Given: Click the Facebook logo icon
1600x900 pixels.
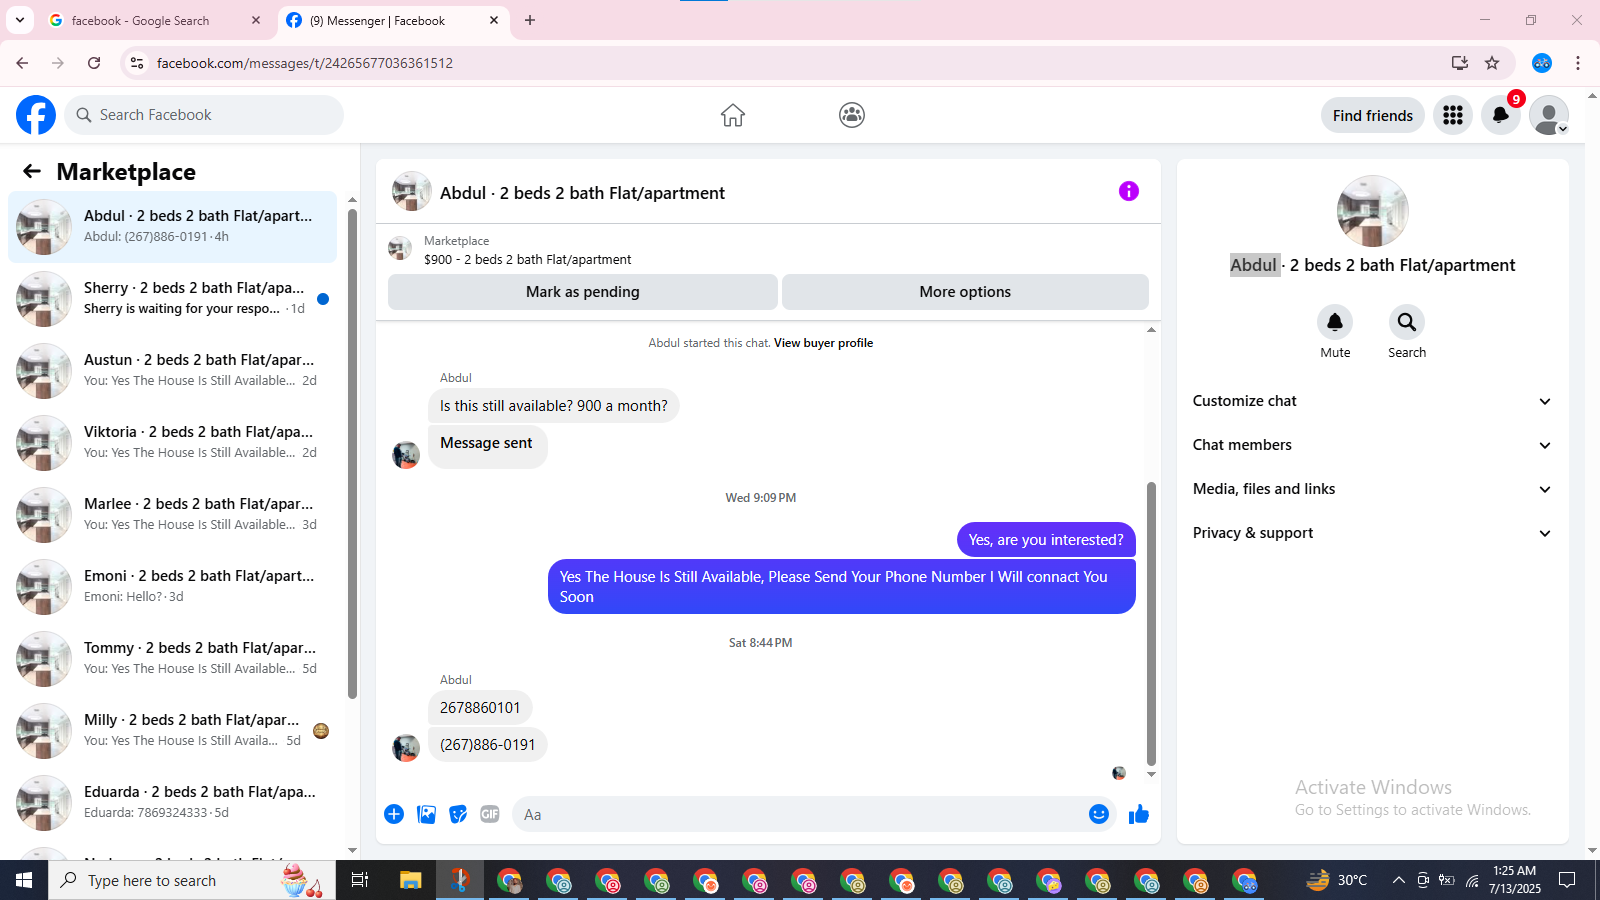Looking at the screenshot, I should [36, 115].
